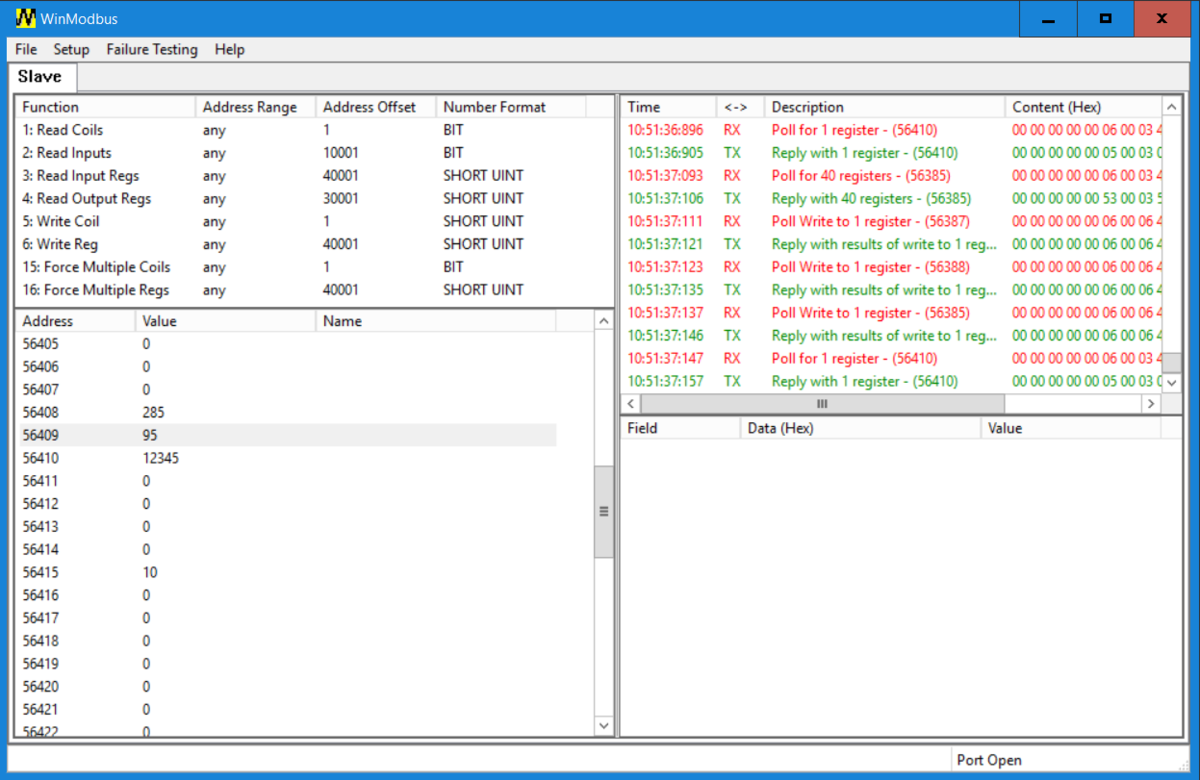Select the '16: Force Multiple Regs' function row
Image resolution: width=1200 pixels, height=780 pixels.
pyautogui.click(x=95, y=290)
